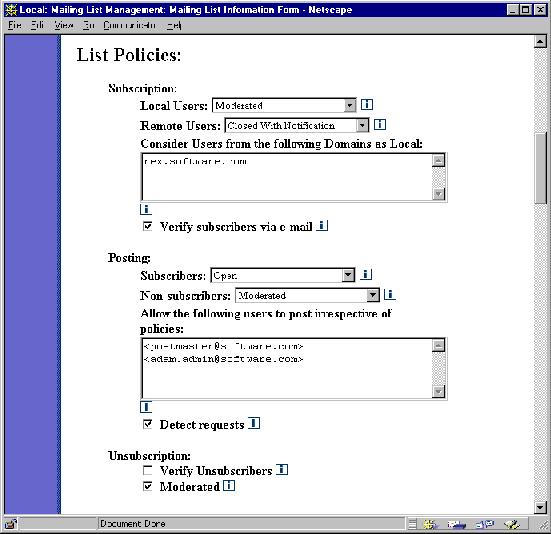Open info icon beside Remote Users dropdown
Viewport: 551px width, 534px height.
click(x=380, y=125)
